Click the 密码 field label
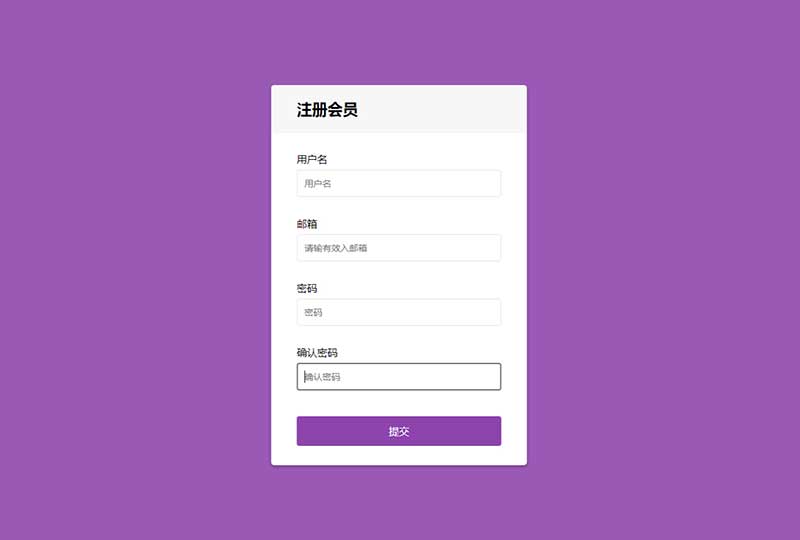The height and width of the screenshot is (540, 800). point(307,288)
